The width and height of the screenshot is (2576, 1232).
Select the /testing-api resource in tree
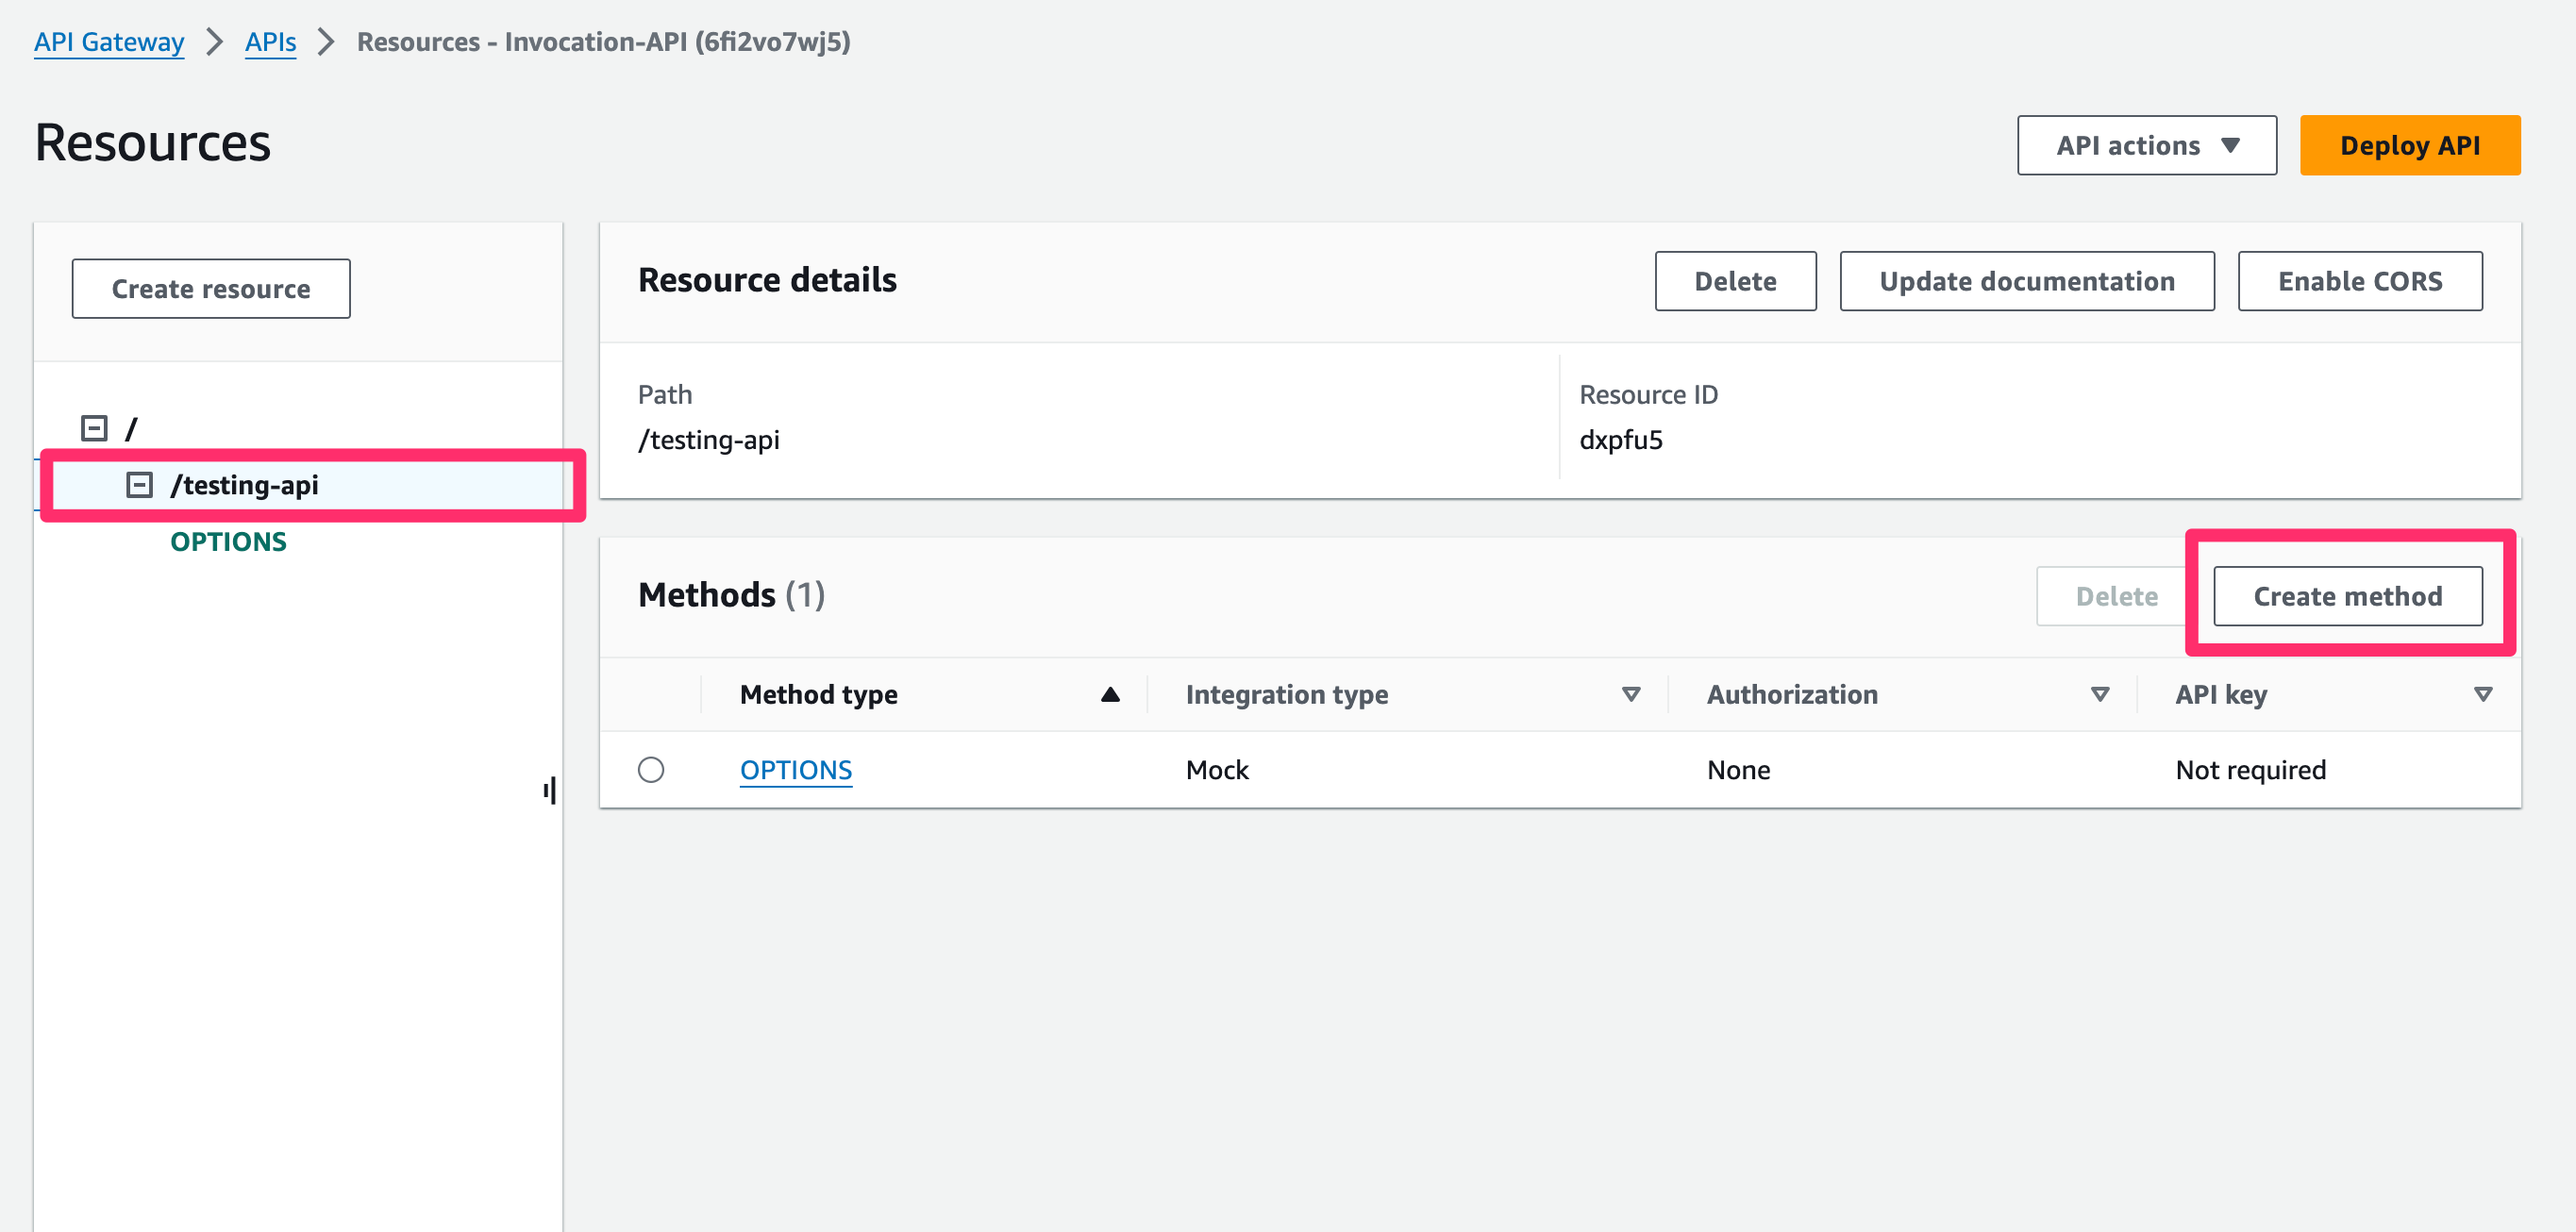[x=245, y=485]
